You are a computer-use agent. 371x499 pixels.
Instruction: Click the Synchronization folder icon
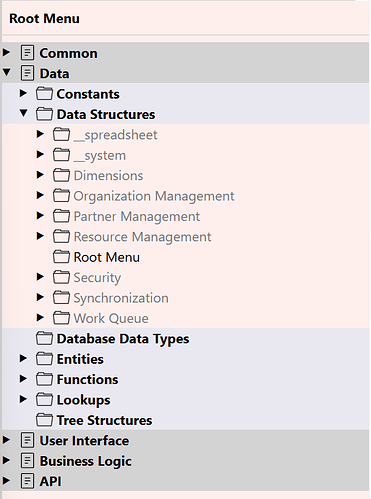[x=61, y=298]
